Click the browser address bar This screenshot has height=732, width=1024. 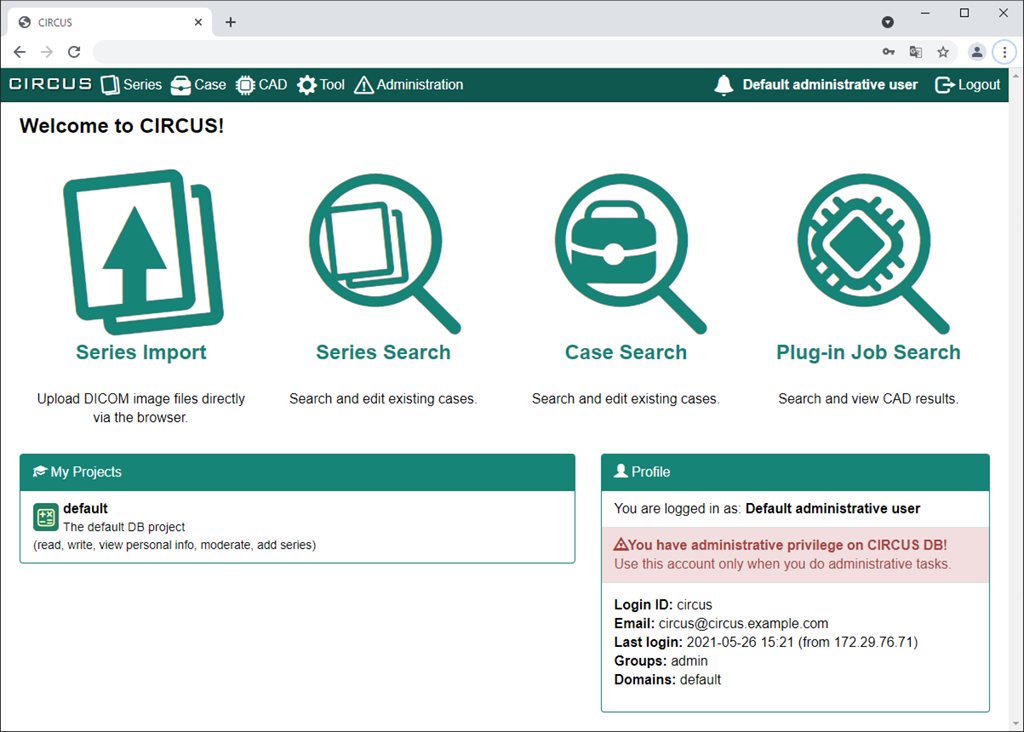click(480, 52)
